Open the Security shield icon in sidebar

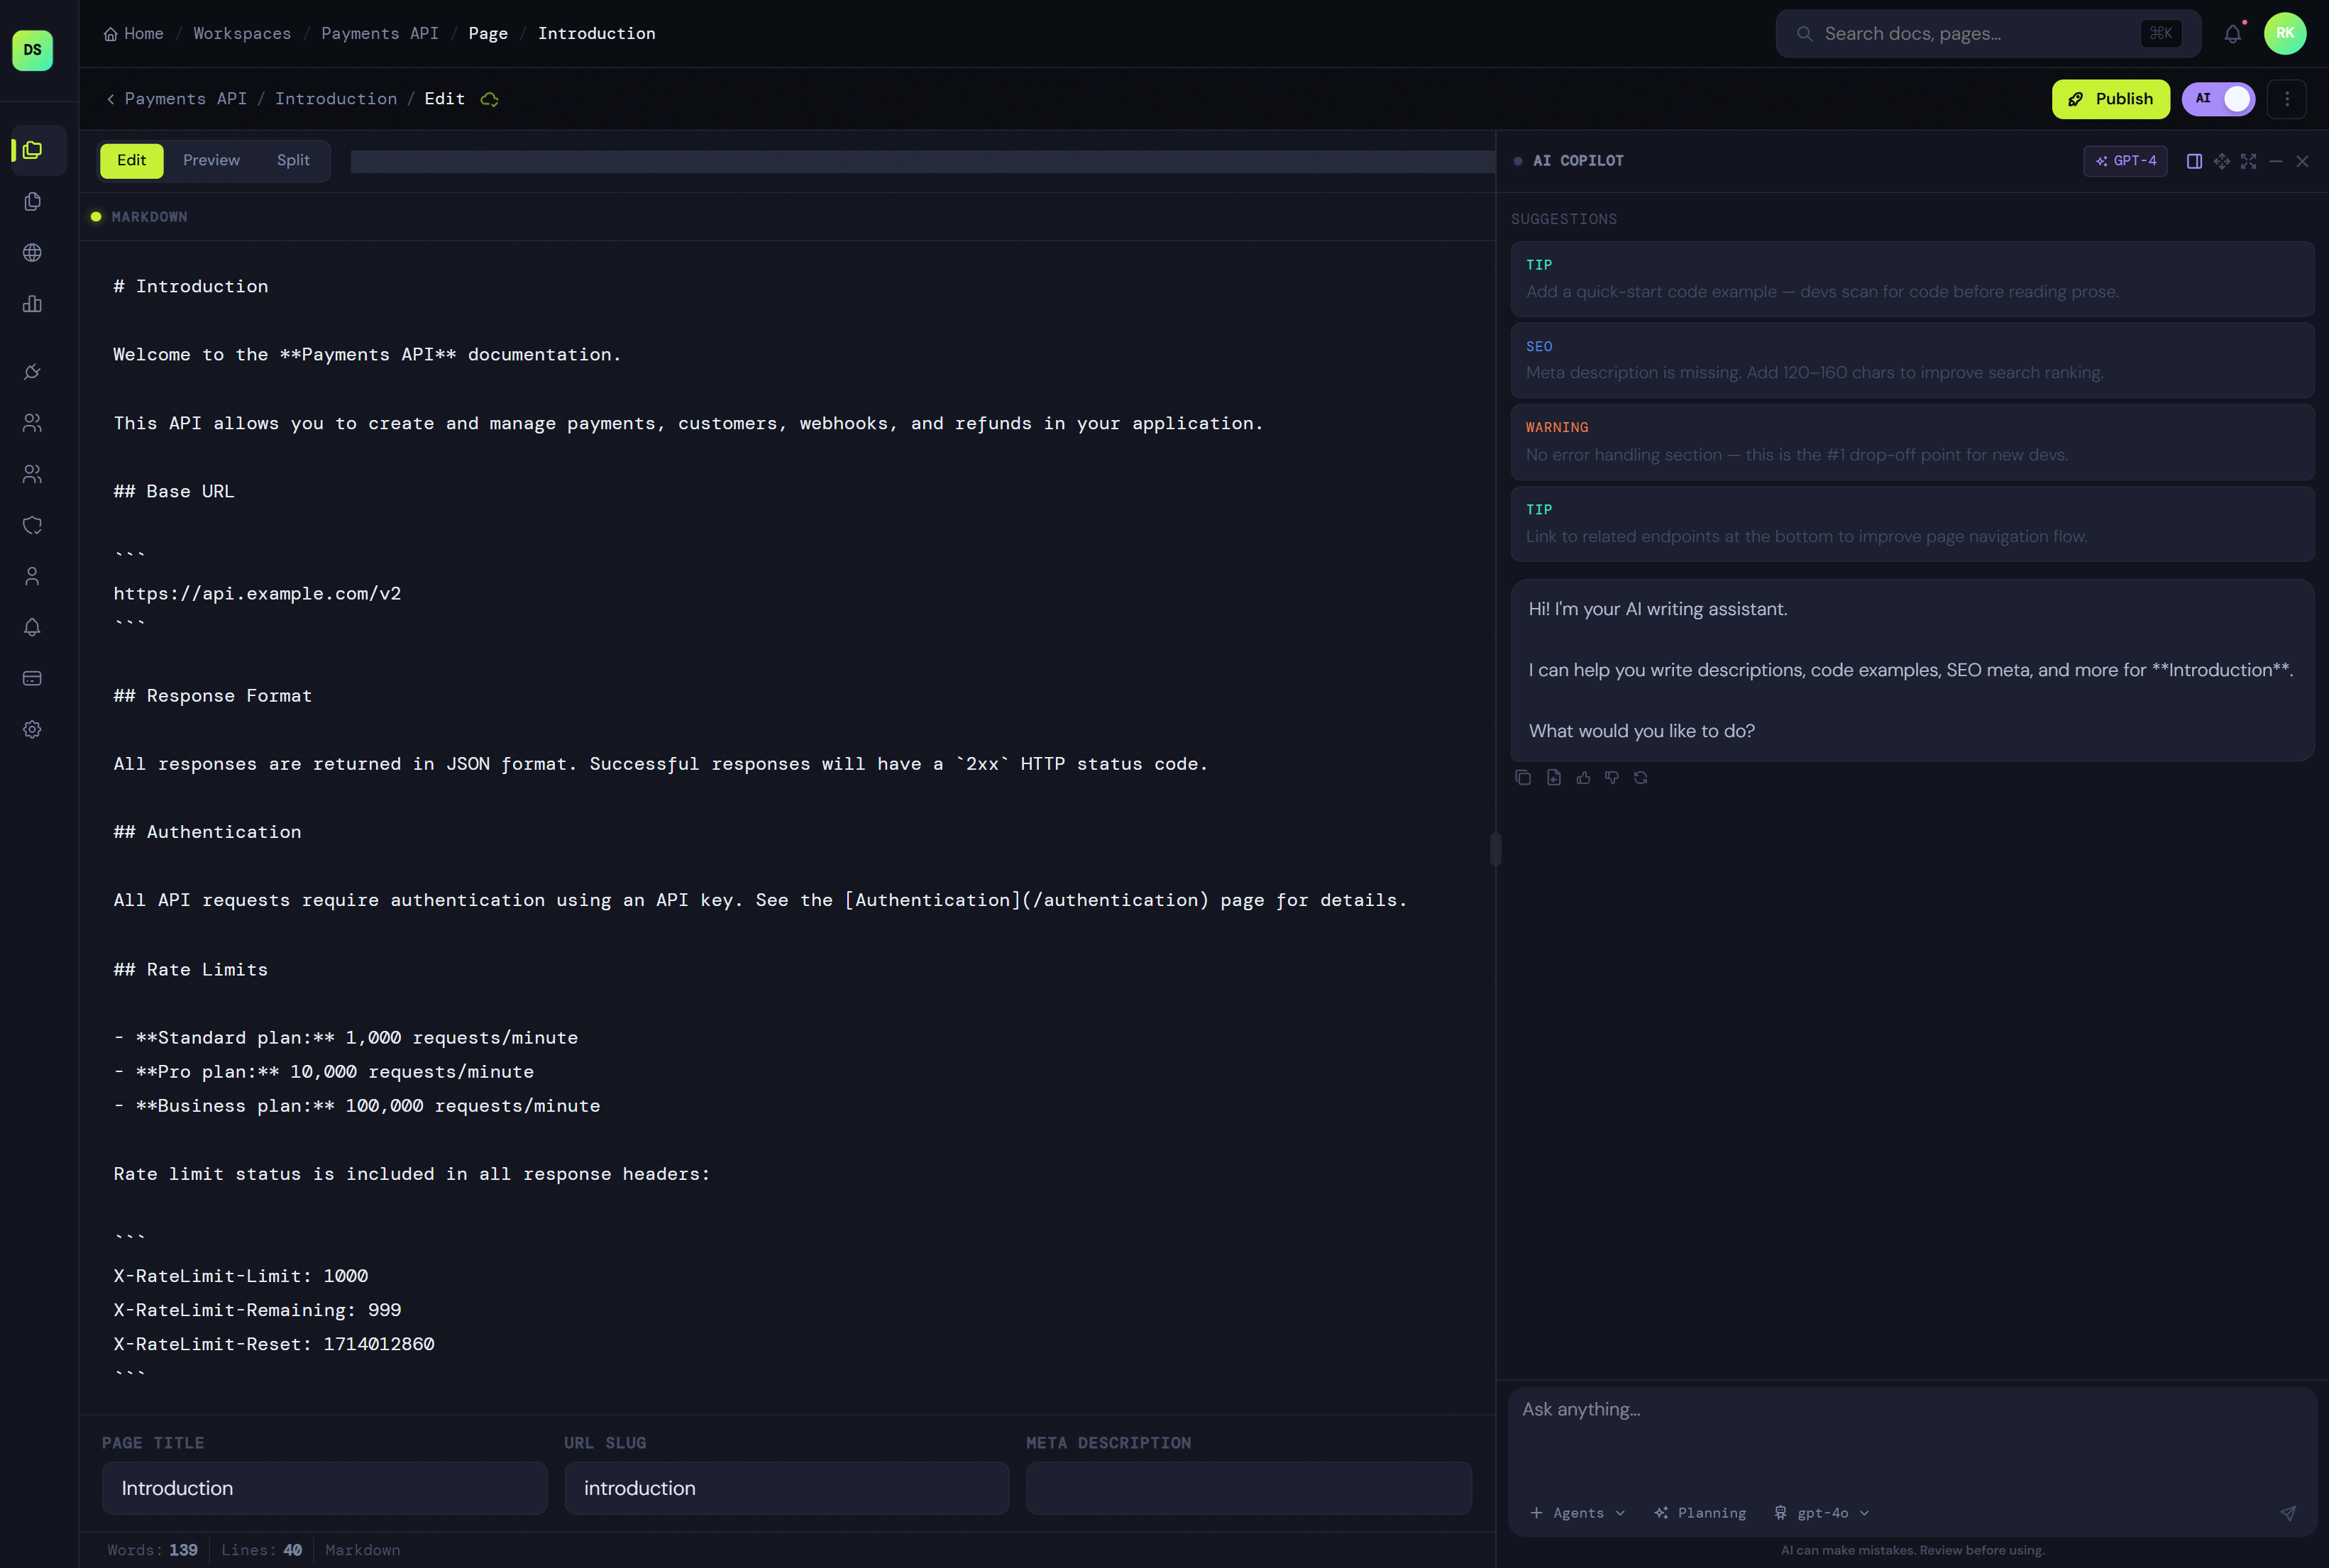click(x=33, y=525)
